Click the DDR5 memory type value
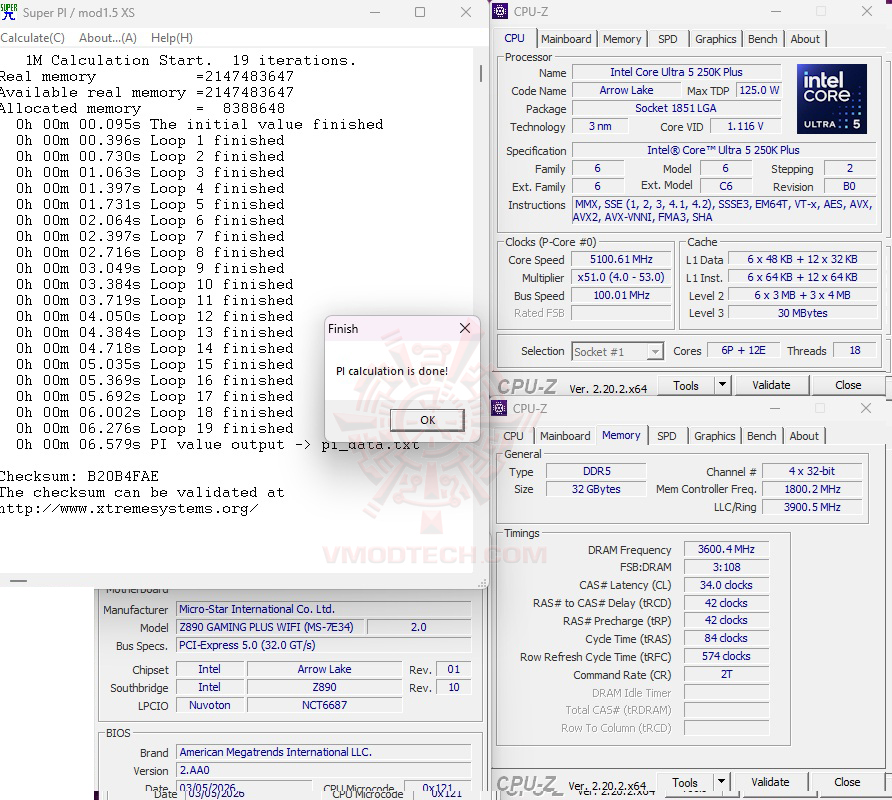Image resolution: width=892 pixels, height=800 pixels. (596, 471)
